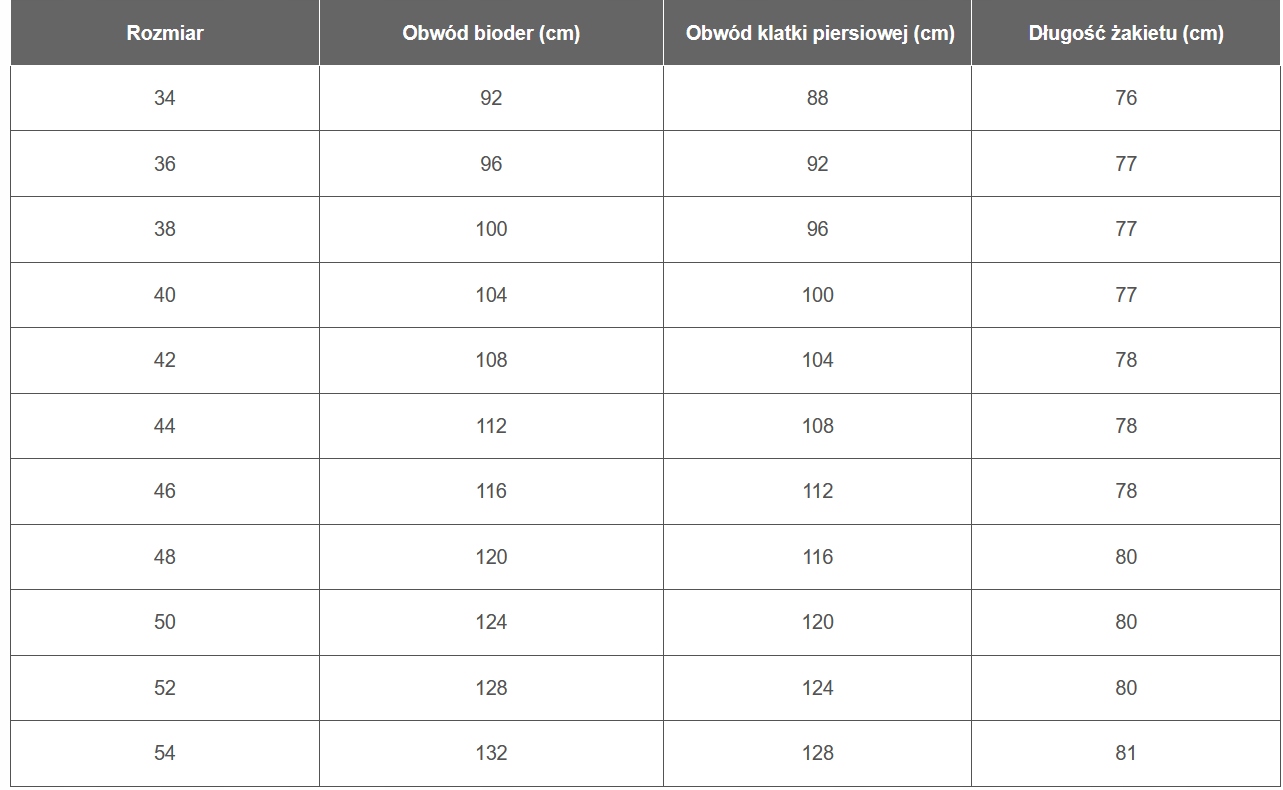
Task: Select size 36 cell
Action: [165, 164]
